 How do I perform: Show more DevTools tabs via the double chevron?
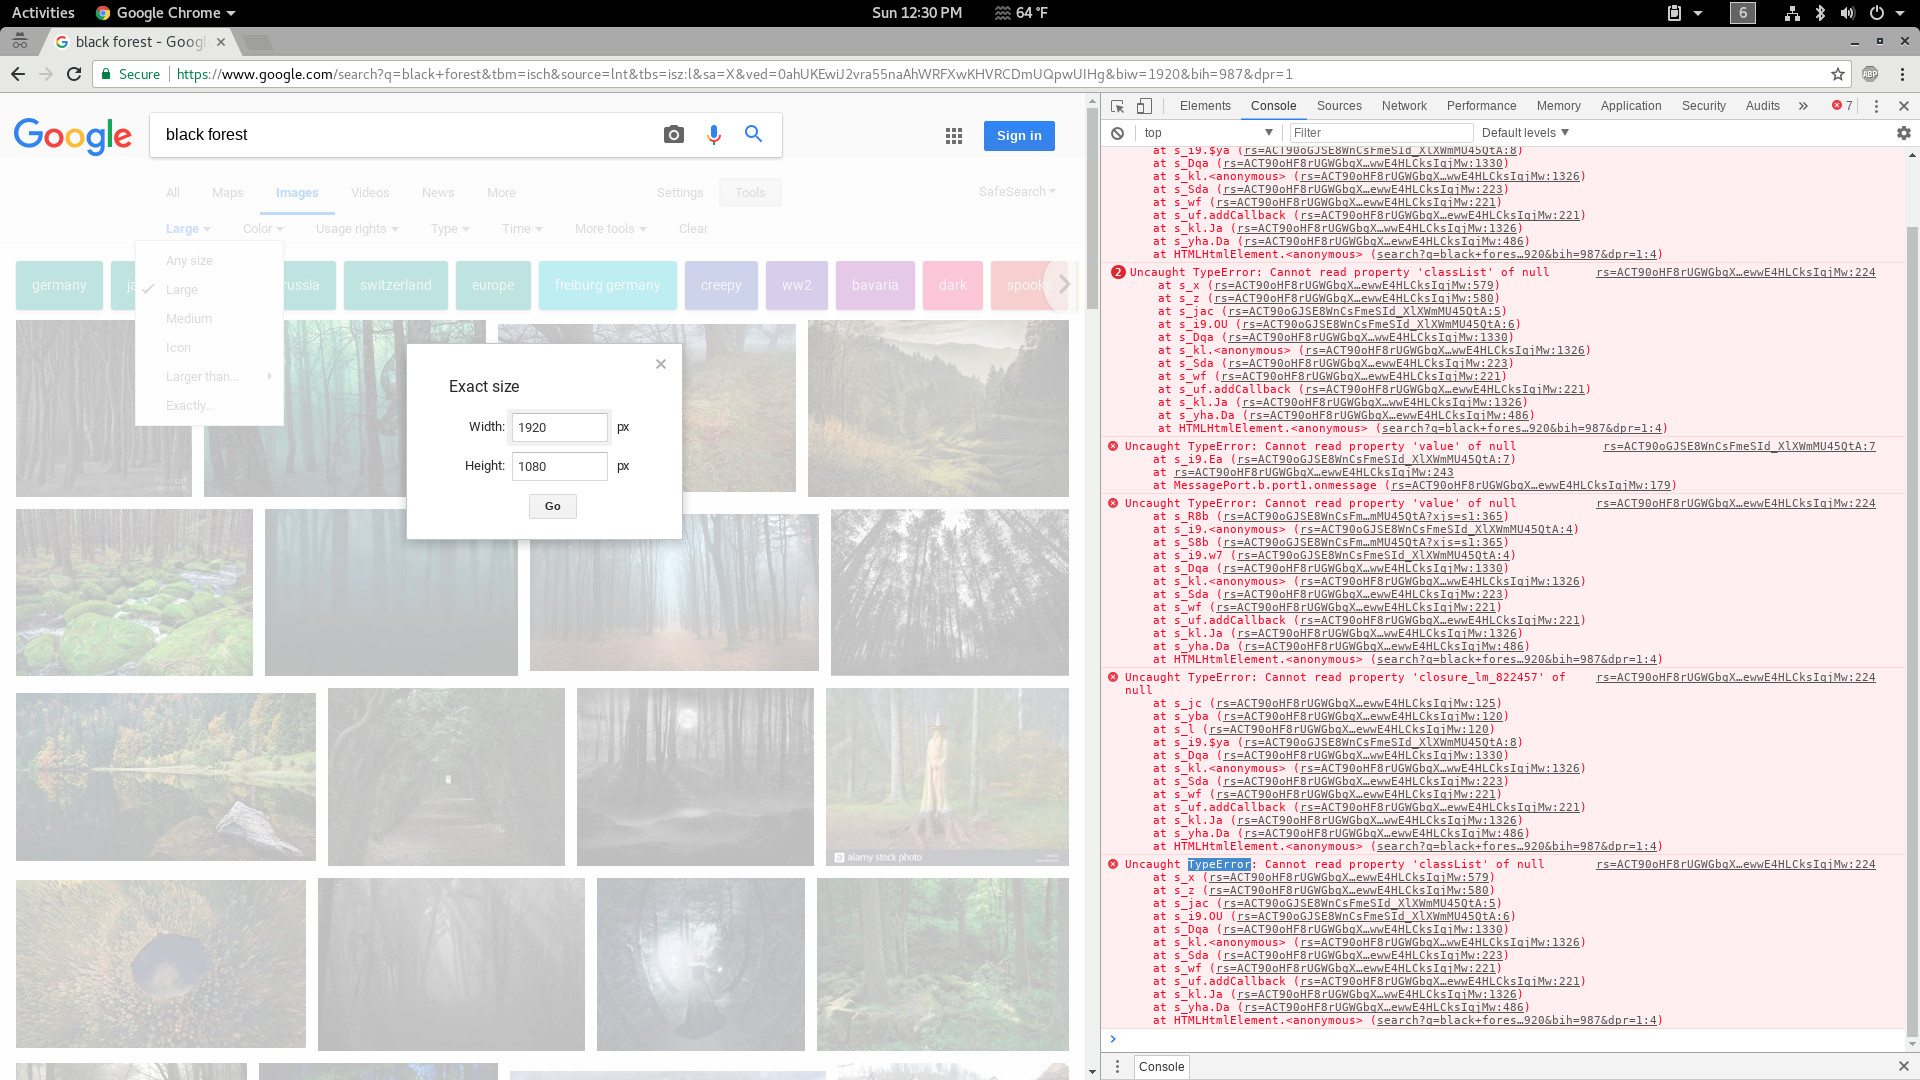(x=1803, y=106)
